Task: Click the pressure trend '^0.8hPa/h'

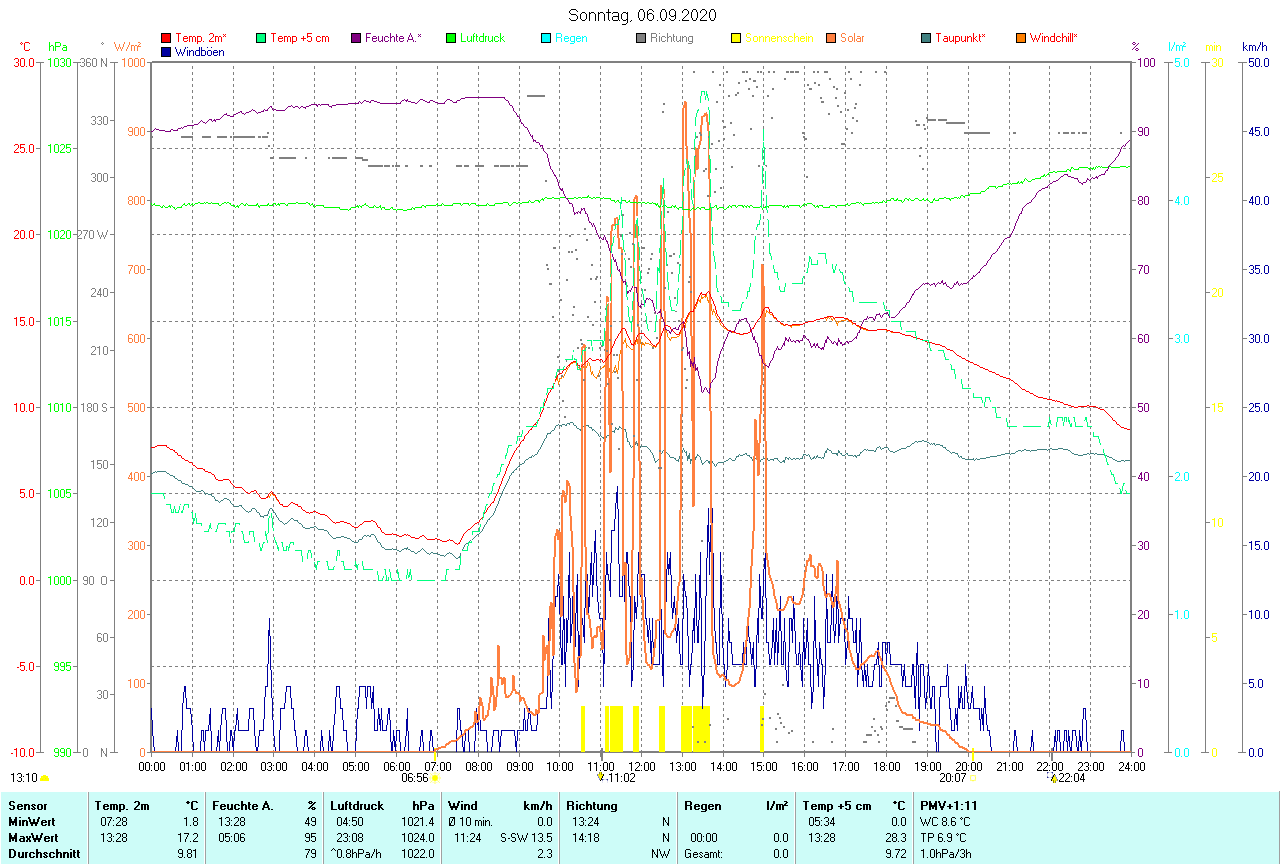Action: [x=356, y=853]
